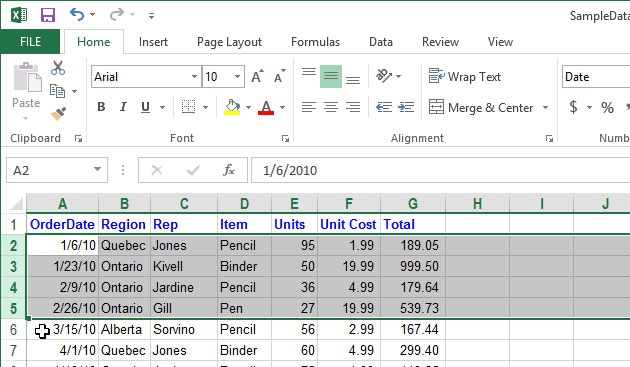
Task: Open the Review tab
Action: click(x=440, y=42)
